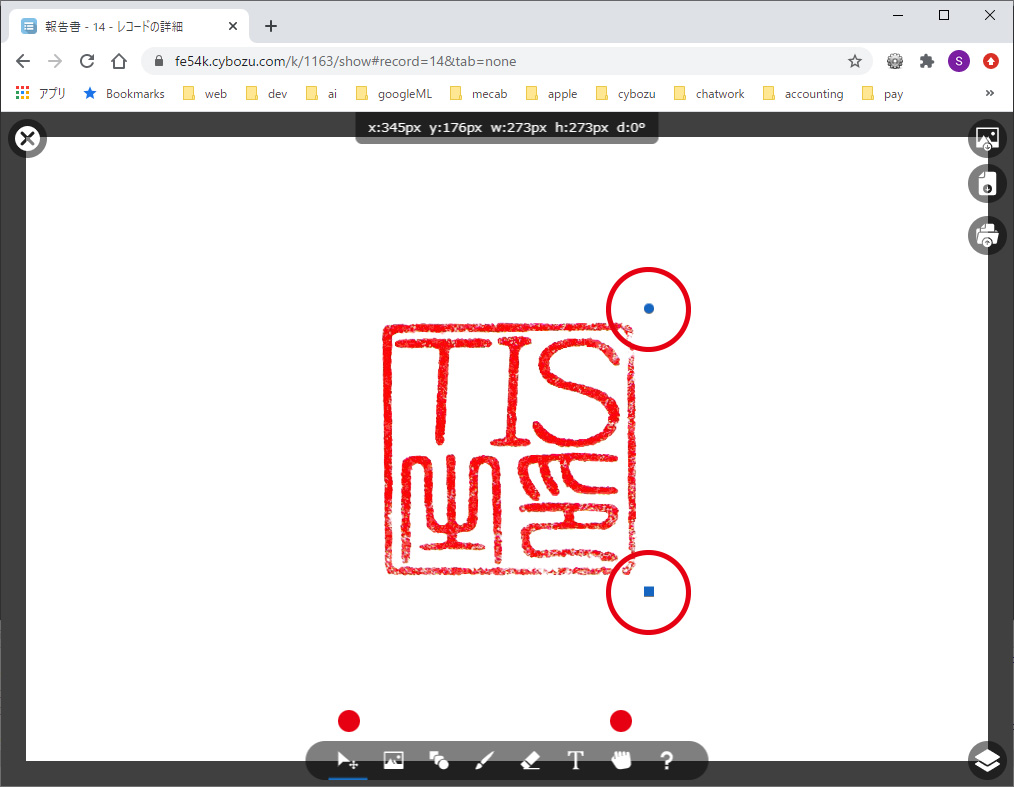Select the shapes tool
Screen dimensions: 1014x787
439,761
